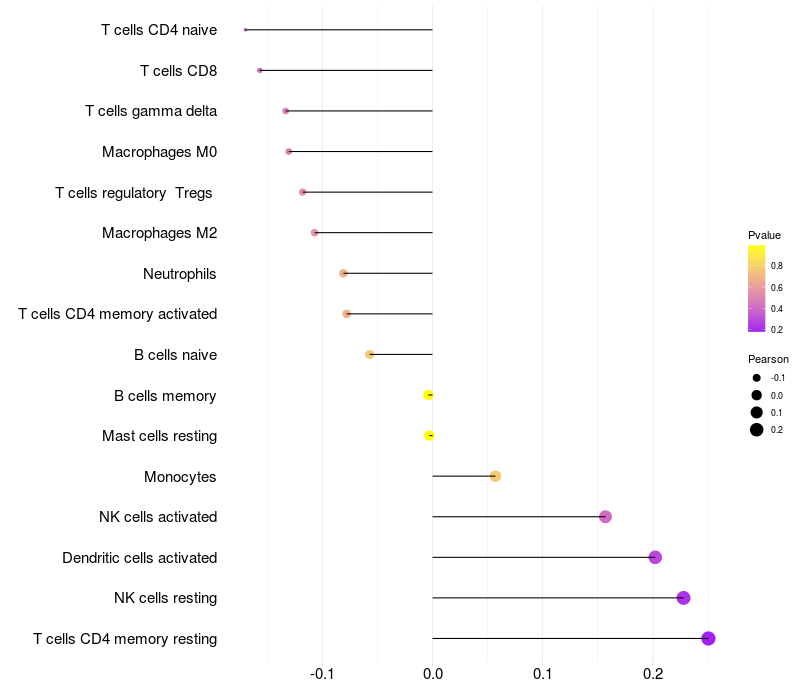The image size is (800, 700).
Task: Select the B cells naive data point
Action: 370,354
